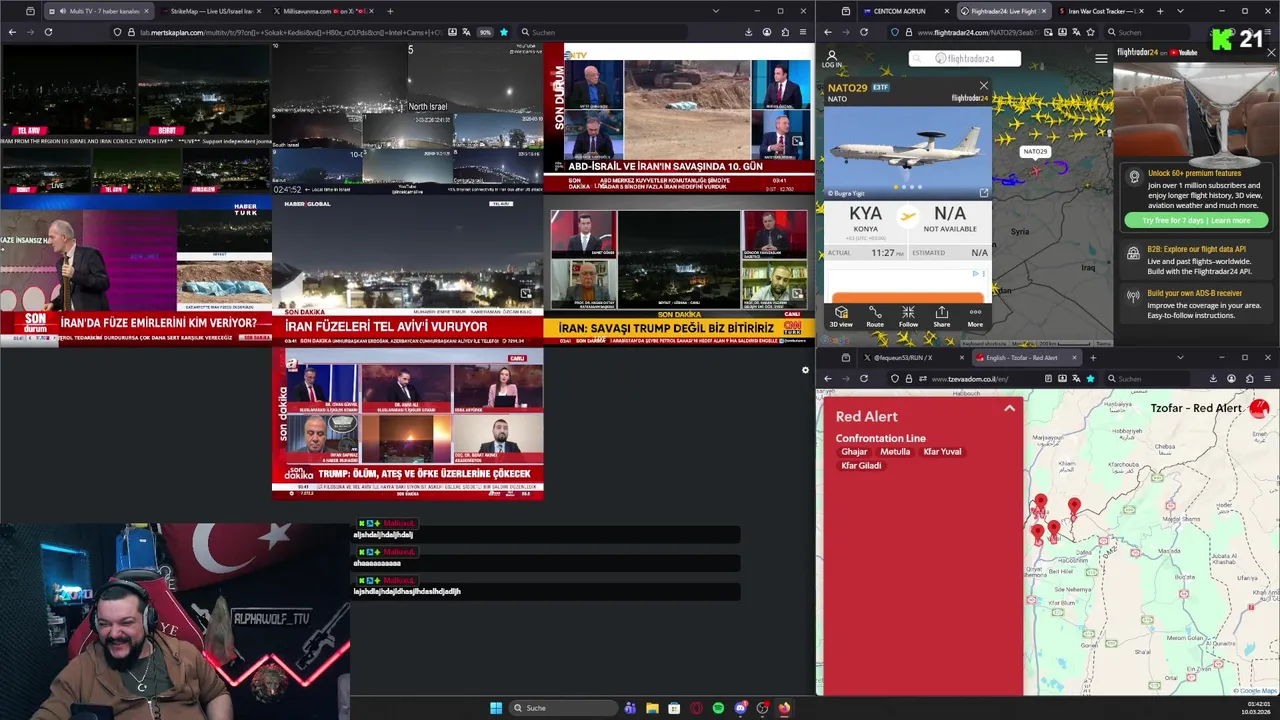Toggle bookmark star in Multi TV window
This screenshot has height=720, width=1280.
(x=503, y=32)
